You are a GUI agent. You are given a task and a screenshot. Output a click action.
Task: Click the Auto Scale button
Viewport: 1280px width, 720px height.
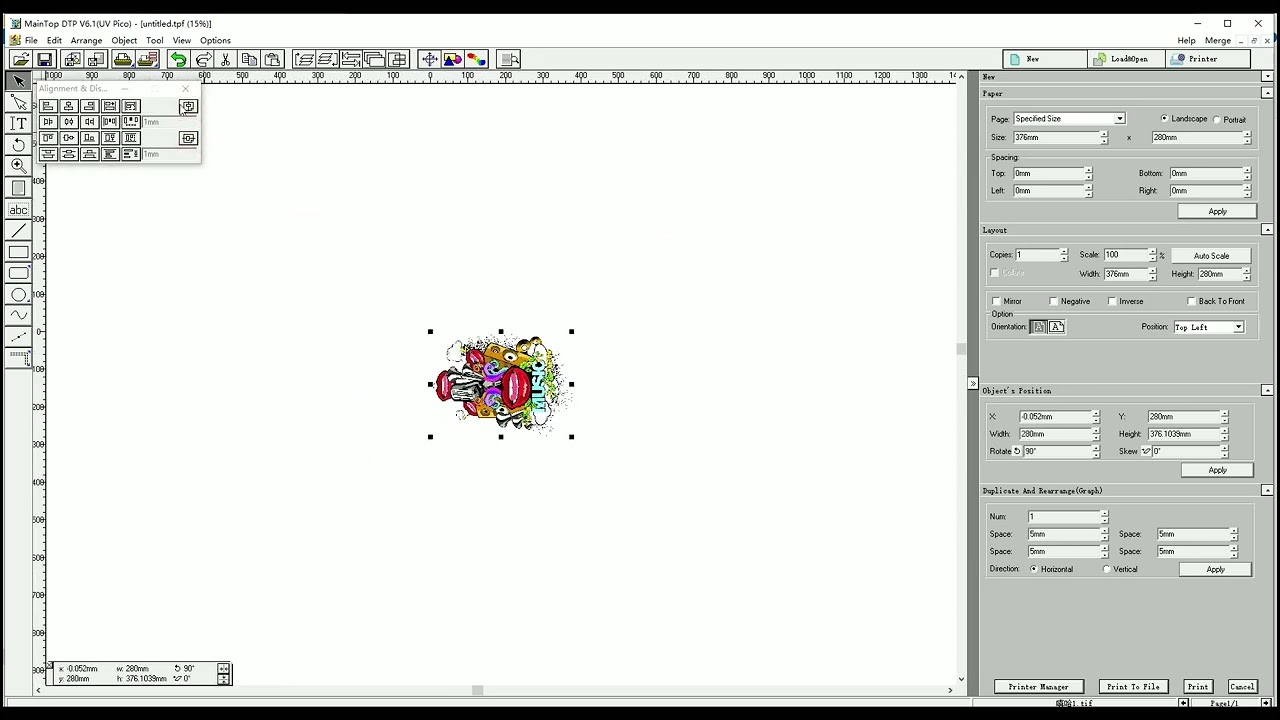click(1211, 255)
